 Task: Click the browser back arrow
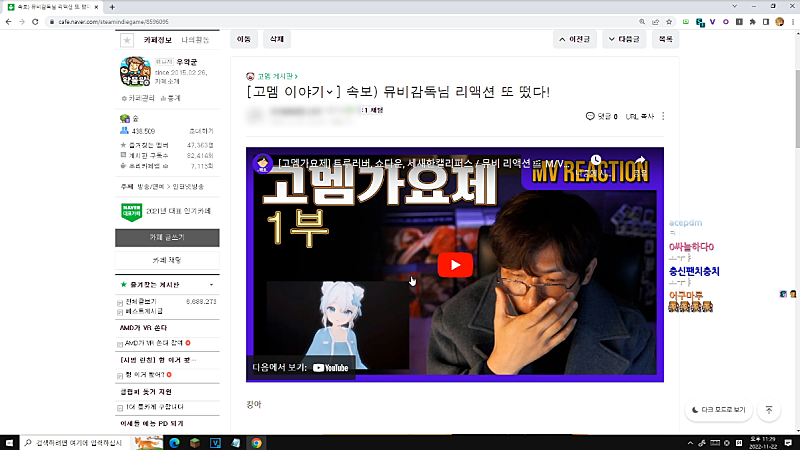(x=8, y=22)
